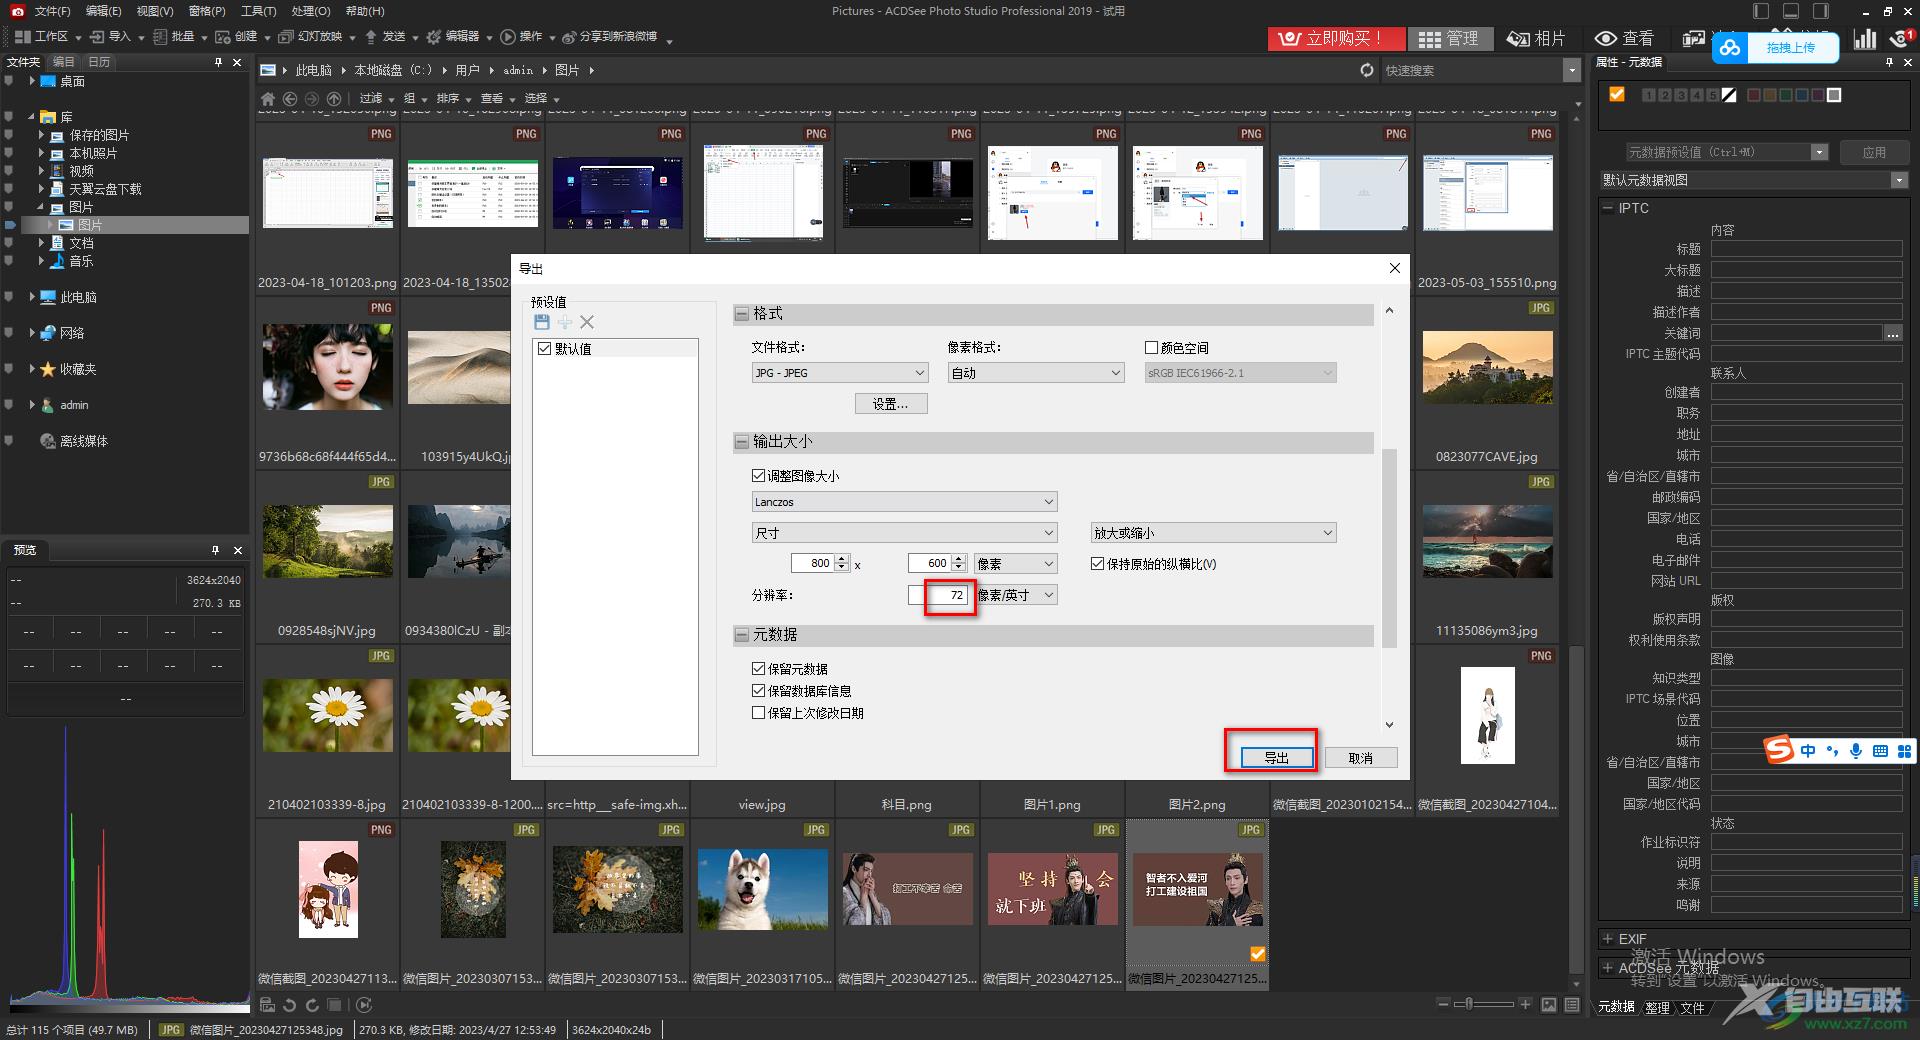Toggle Preserve metadata (保留元数据) checkbox
This screenshot has width=1920, height=1040.
coord(758,669)
